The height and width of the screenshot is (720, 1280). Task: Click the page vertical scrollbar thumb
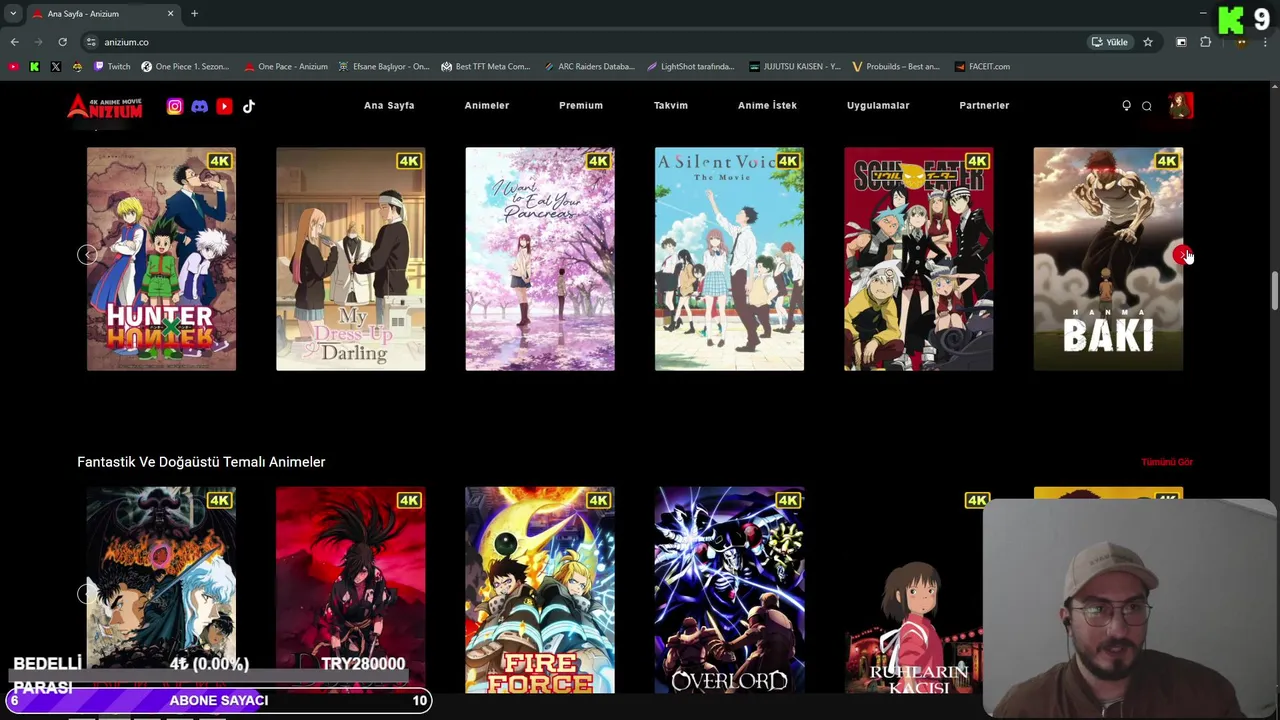tap(1275, 290)
